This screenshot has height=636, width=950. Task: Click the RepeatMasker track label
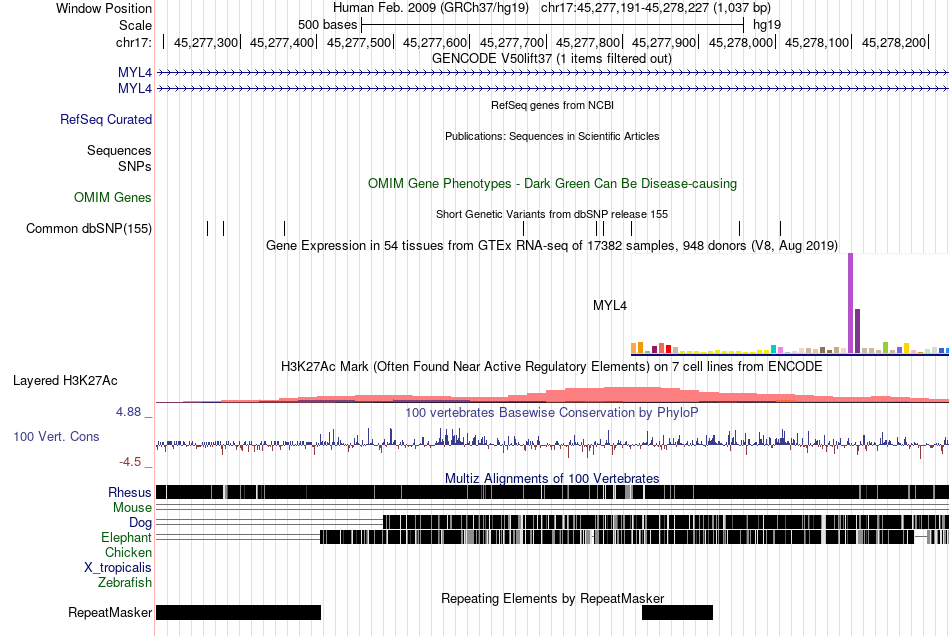pyautogui.click(x=110, y=612)
